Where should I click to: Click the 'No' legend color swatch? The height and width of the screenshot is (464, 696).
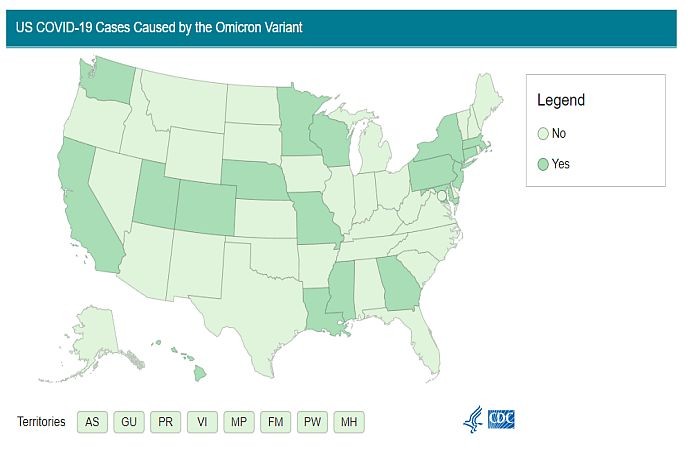pyautogui.click(x=543, y=133)
